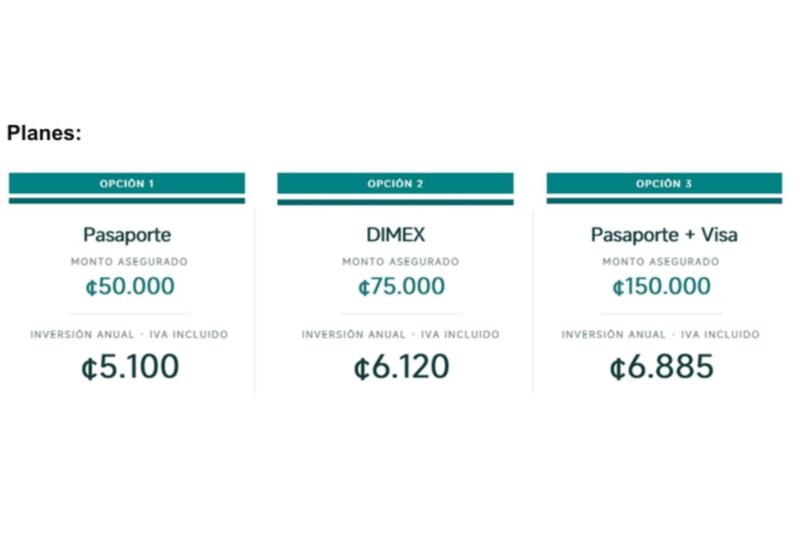
Task: Click the DIMEX plan title
Action: [395, 235]
